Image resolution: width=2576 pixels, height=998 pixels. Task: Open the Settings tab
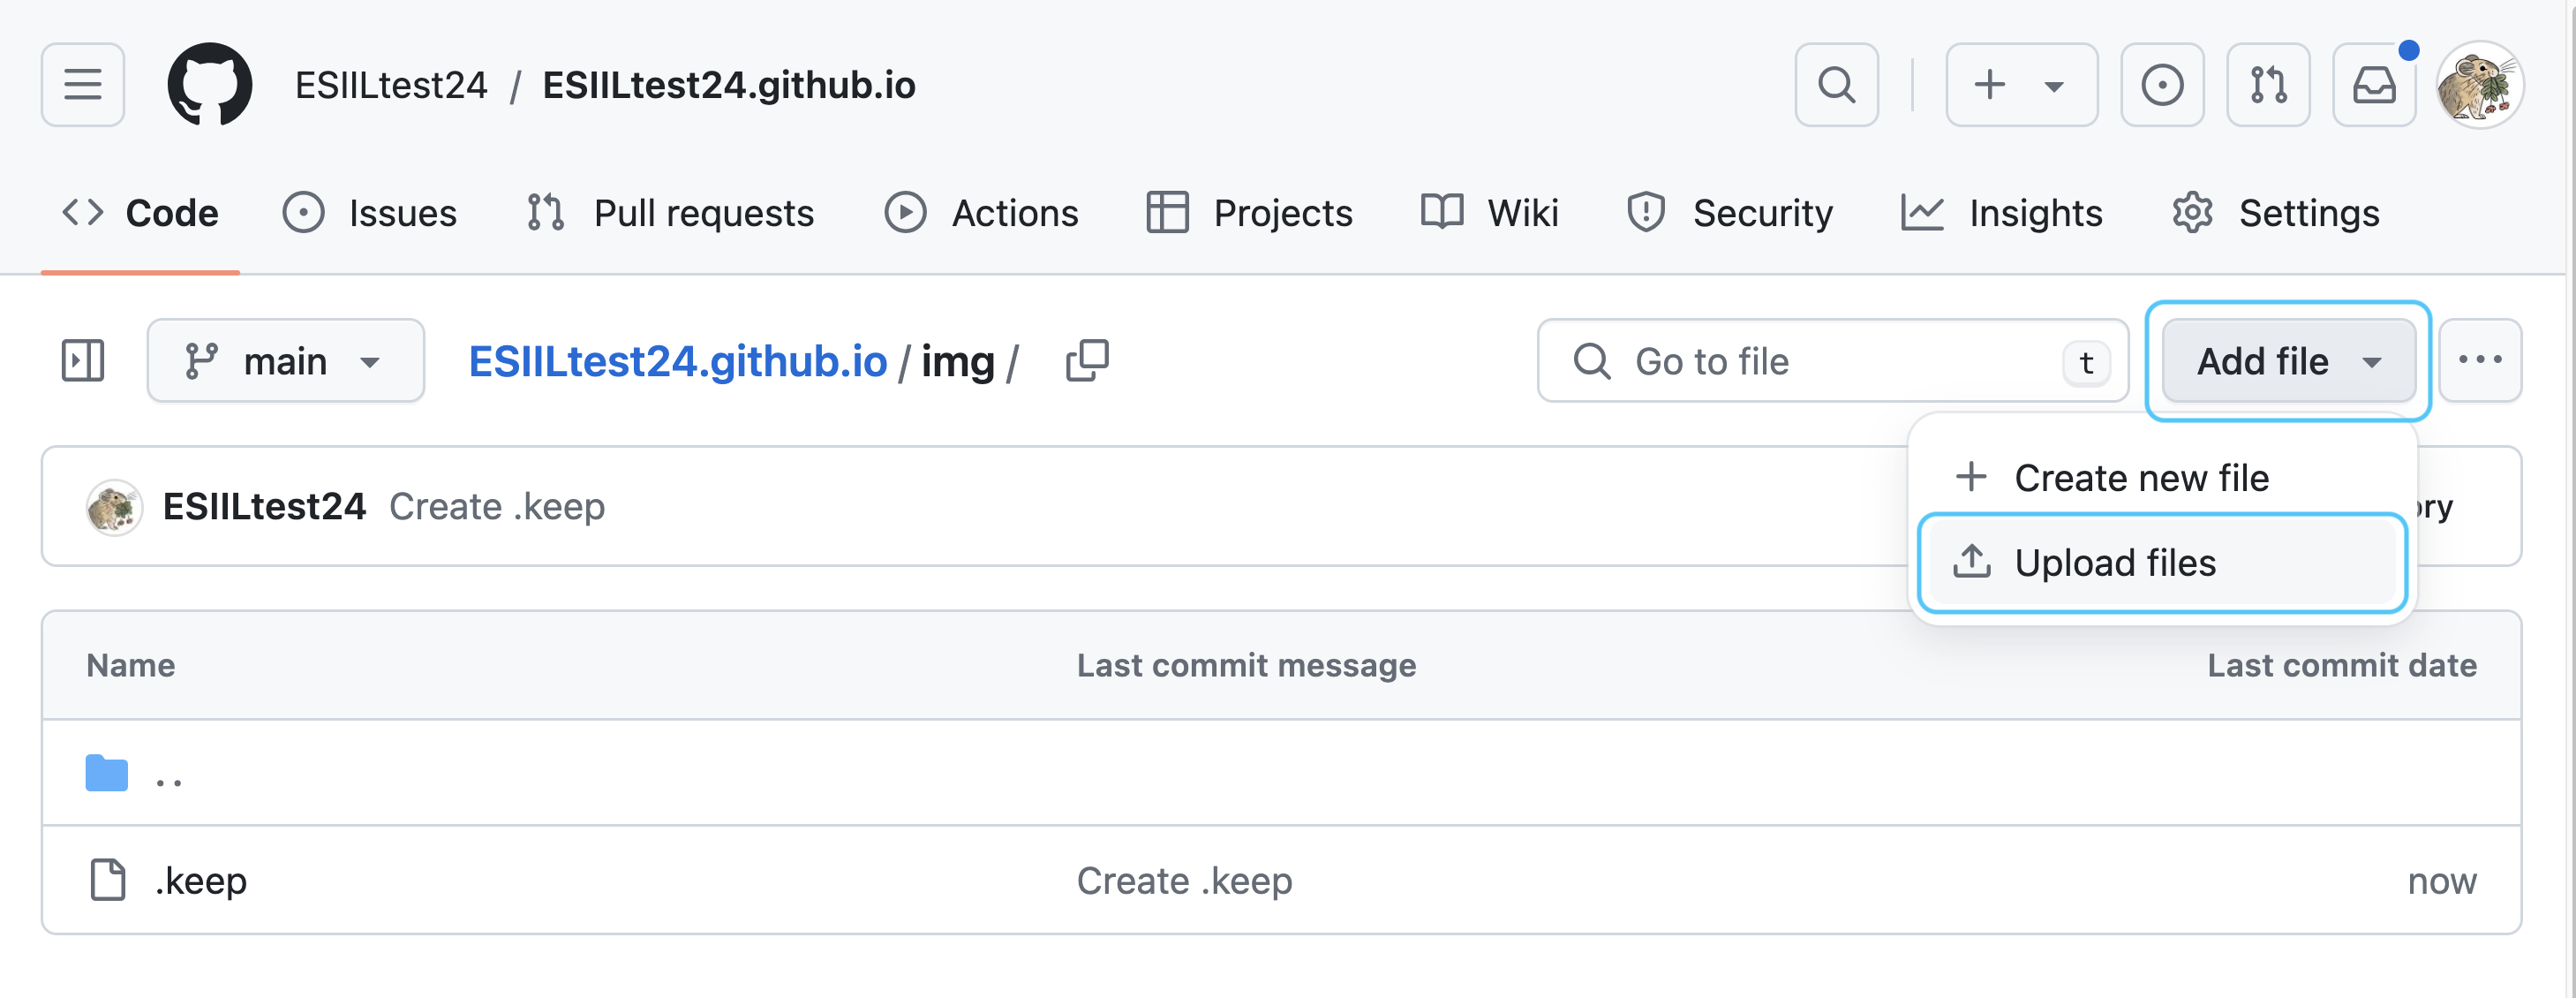pos(2275,213)
